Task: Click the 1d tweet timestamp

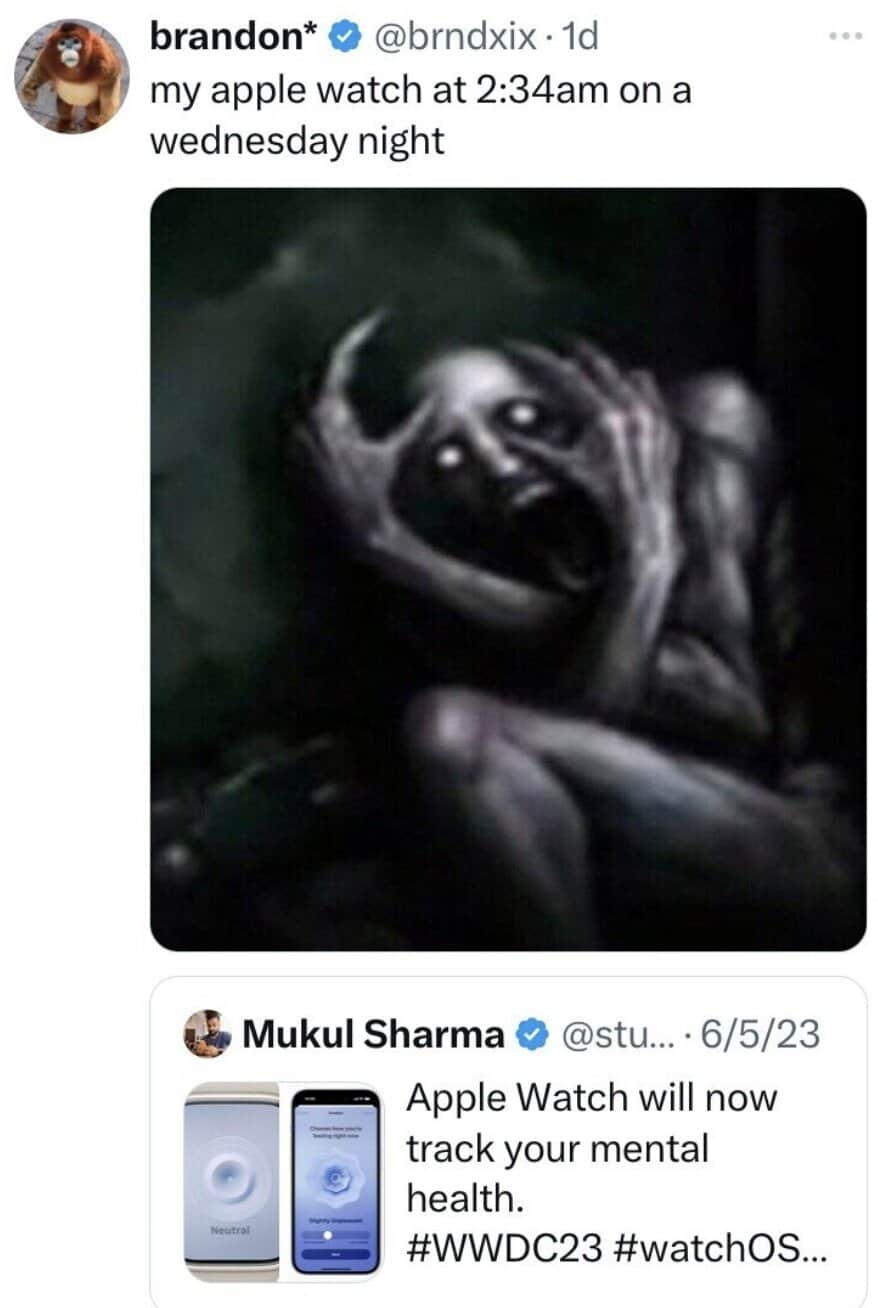Action: tap(580, 38)
